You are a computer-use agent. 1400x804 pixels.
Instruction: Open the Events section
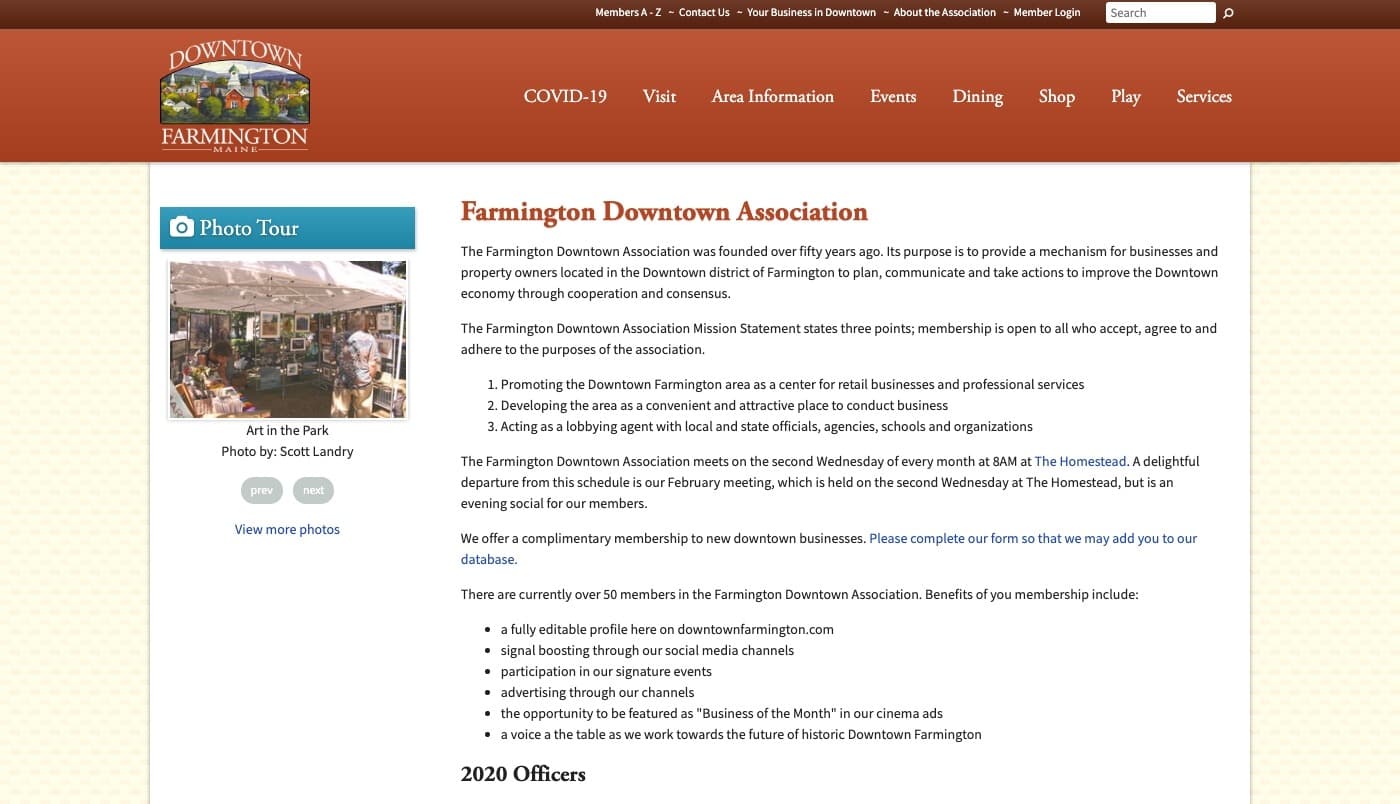pyautogui.click(x=892, y=96)
